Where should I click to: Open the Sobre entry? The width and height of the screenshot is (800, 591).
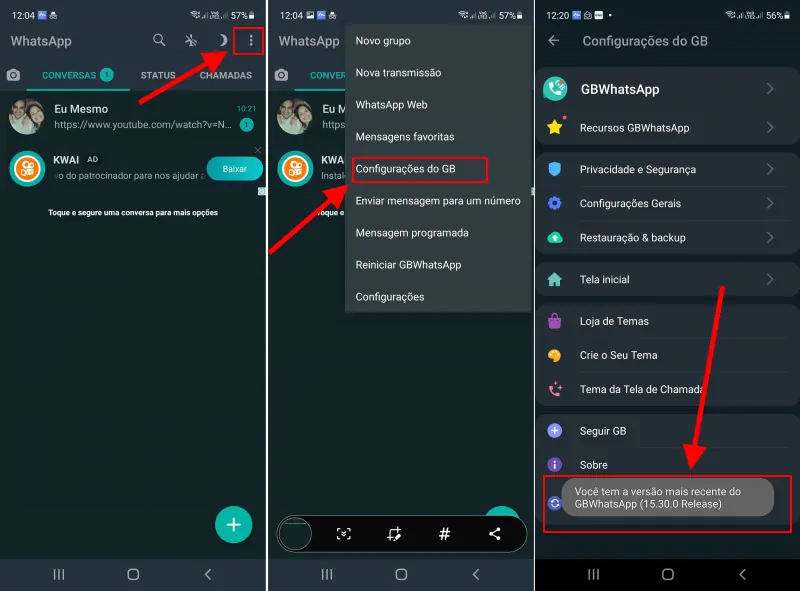tap(667, 463)
